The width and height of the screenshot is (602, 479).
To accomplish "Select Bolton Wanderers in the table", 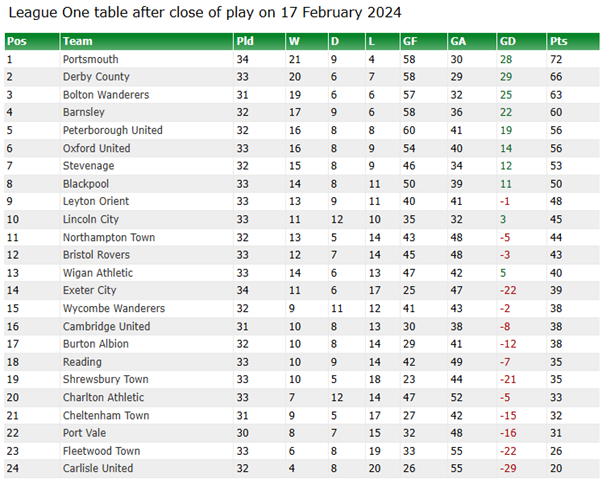I will click(x=105, y=95).
